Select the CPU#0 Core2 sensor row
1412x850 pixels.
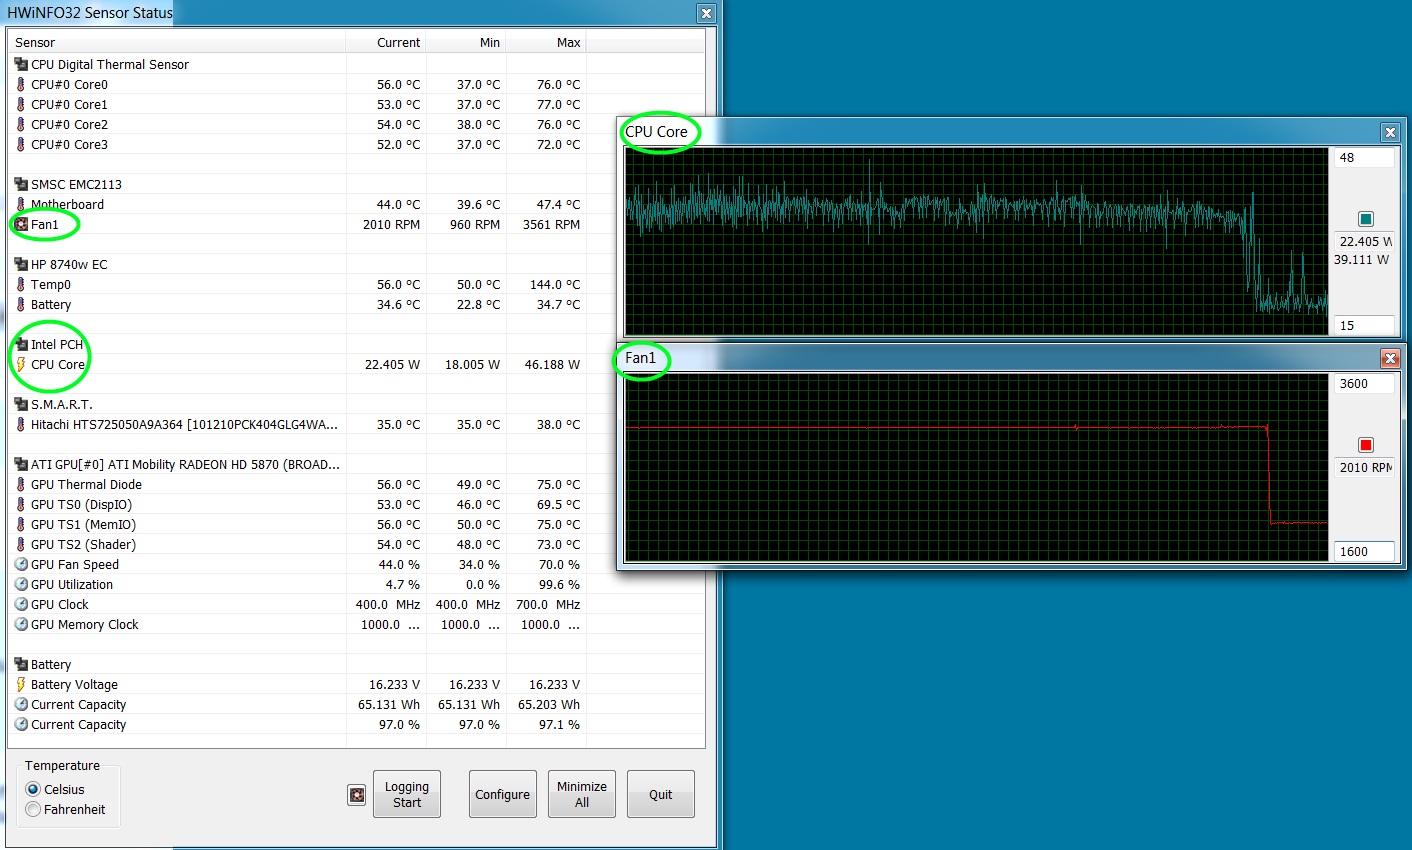click(356, 124)
